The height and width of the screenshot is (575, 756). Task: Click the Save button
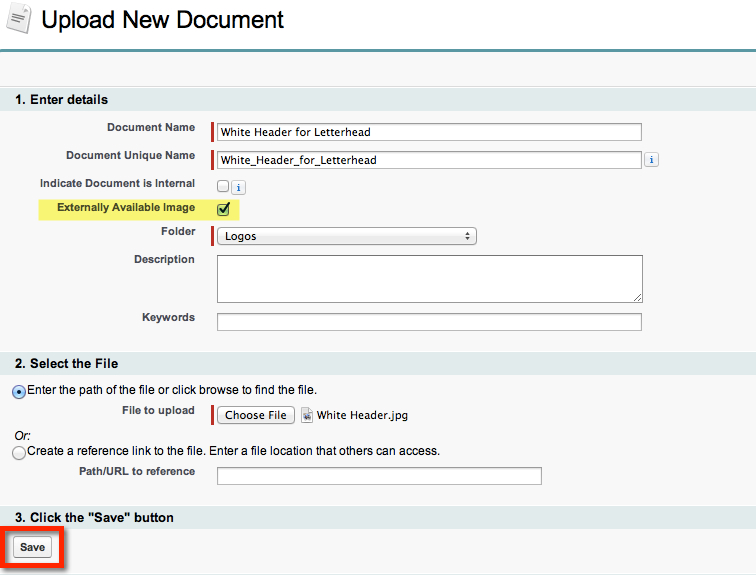32,547
